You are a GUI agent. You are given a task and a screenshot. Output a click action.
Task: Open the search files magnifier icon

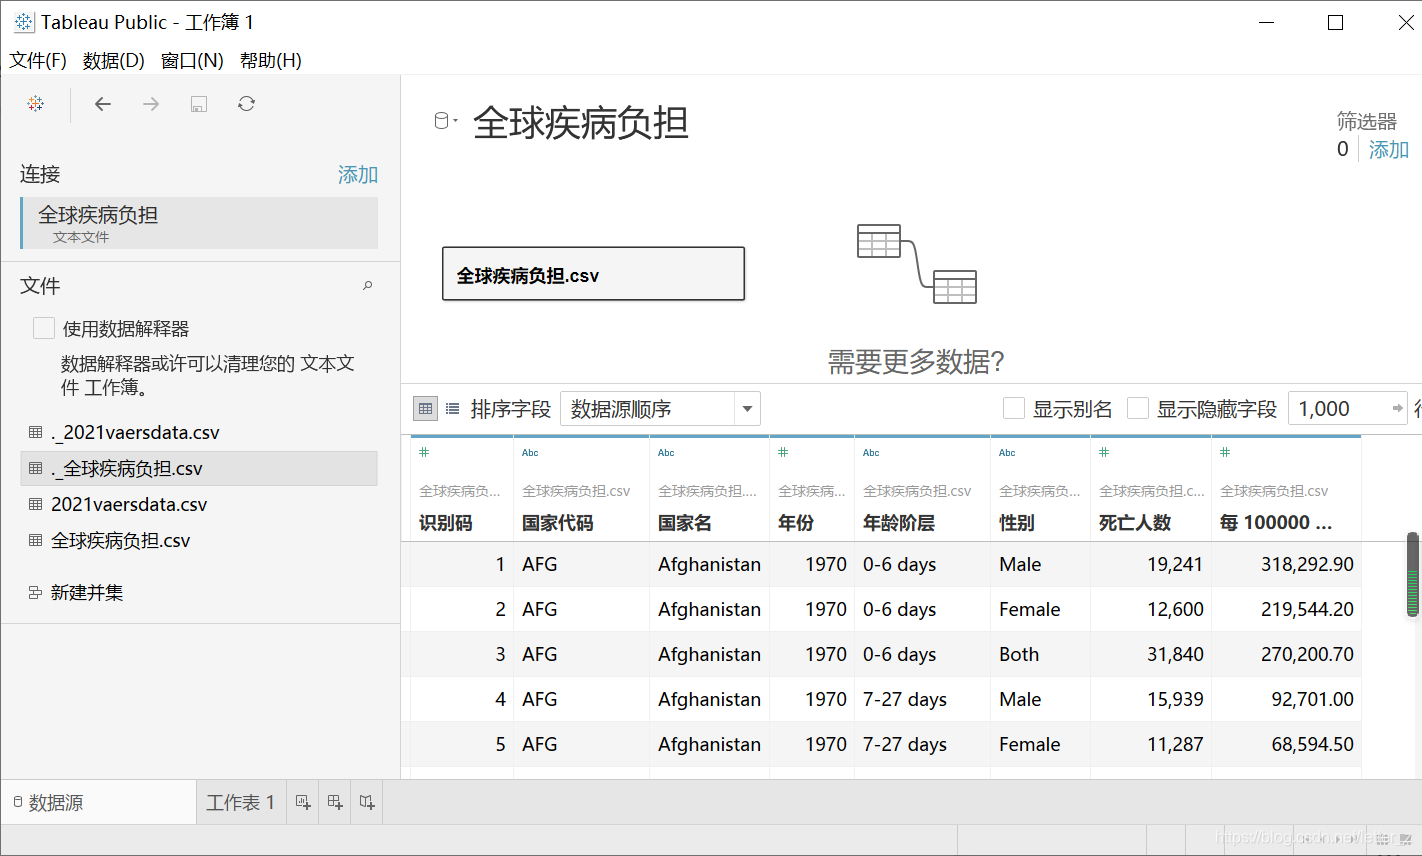(368, 286)
